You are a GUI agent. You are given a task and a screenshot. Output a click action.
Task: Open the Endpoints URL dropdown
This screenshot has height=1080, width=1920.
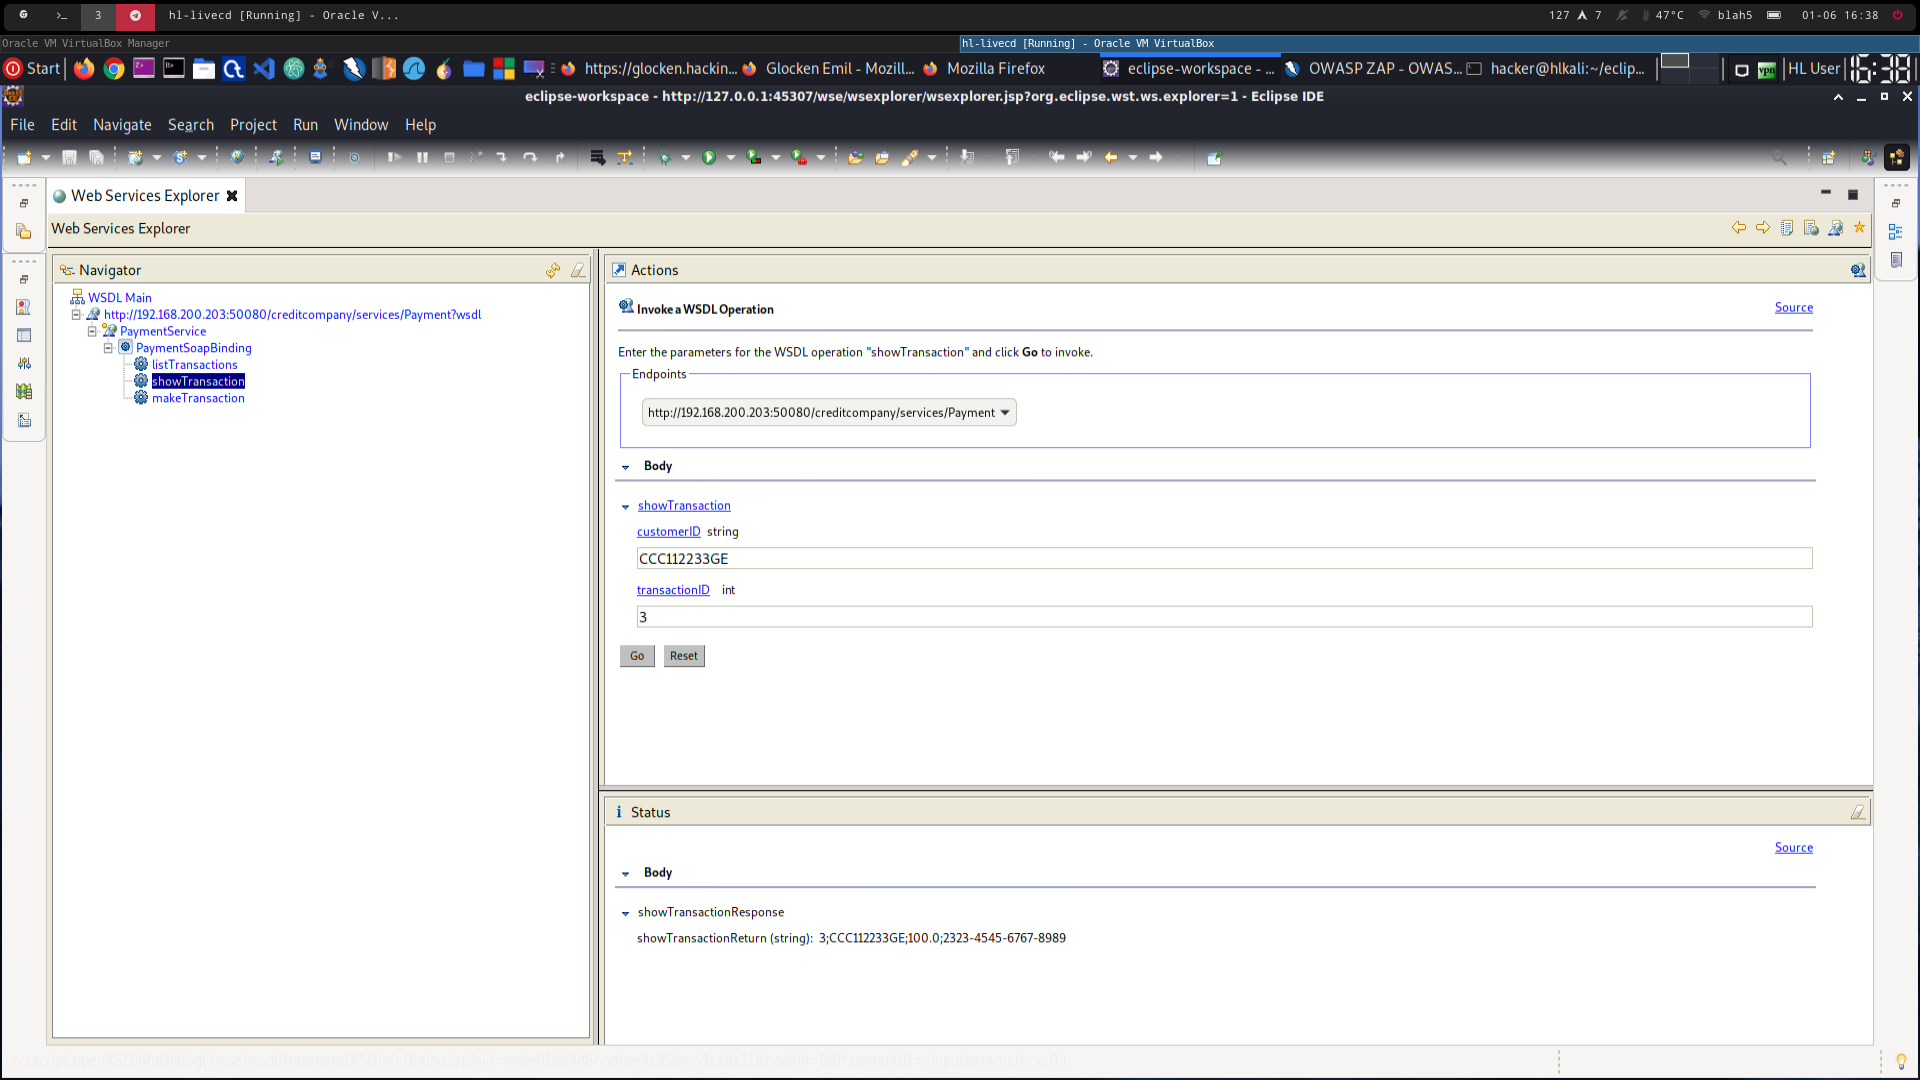click(1004, 413)
